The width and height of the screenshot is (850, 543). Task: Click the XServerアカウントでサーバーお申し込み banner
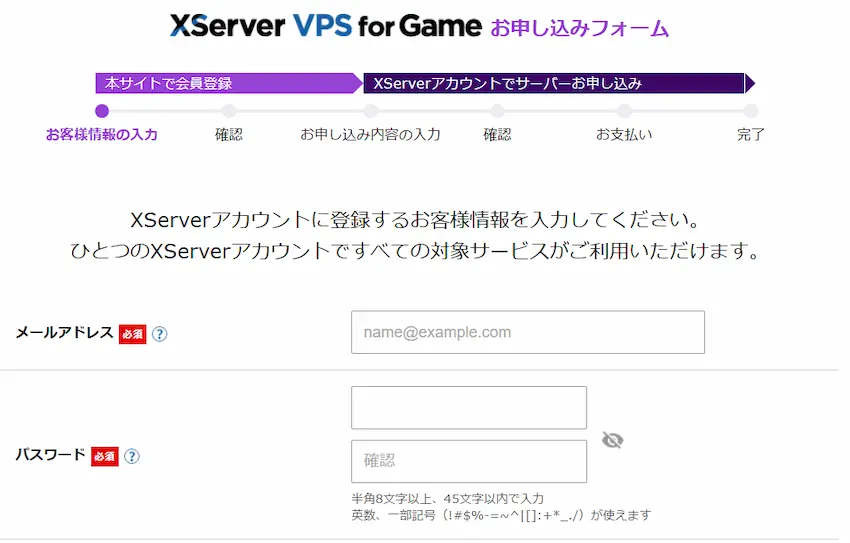click(558, 83)
